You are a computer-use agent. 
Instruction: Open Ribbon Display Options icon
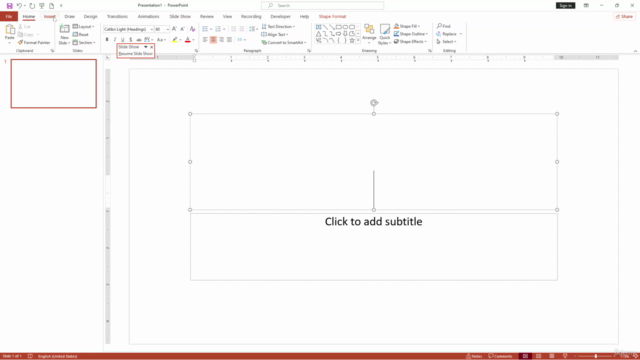coord(586,6)
